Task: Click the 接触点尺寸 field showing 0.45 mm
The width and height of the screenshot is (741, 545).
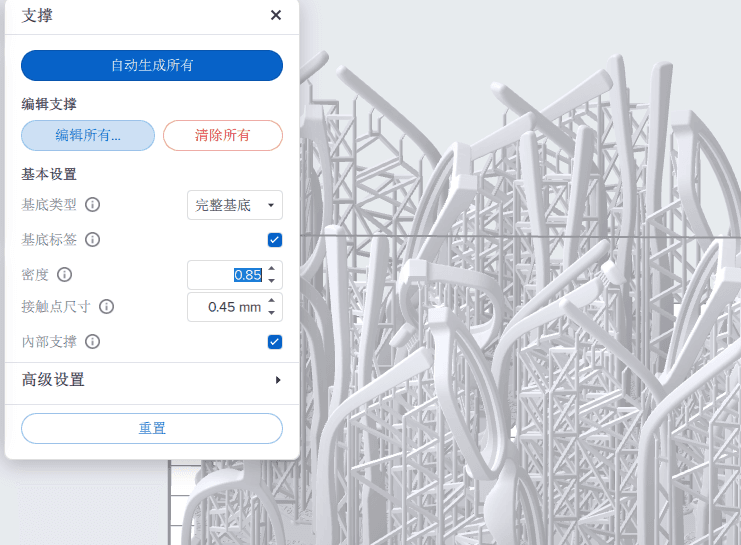Action: click(228, 307)
